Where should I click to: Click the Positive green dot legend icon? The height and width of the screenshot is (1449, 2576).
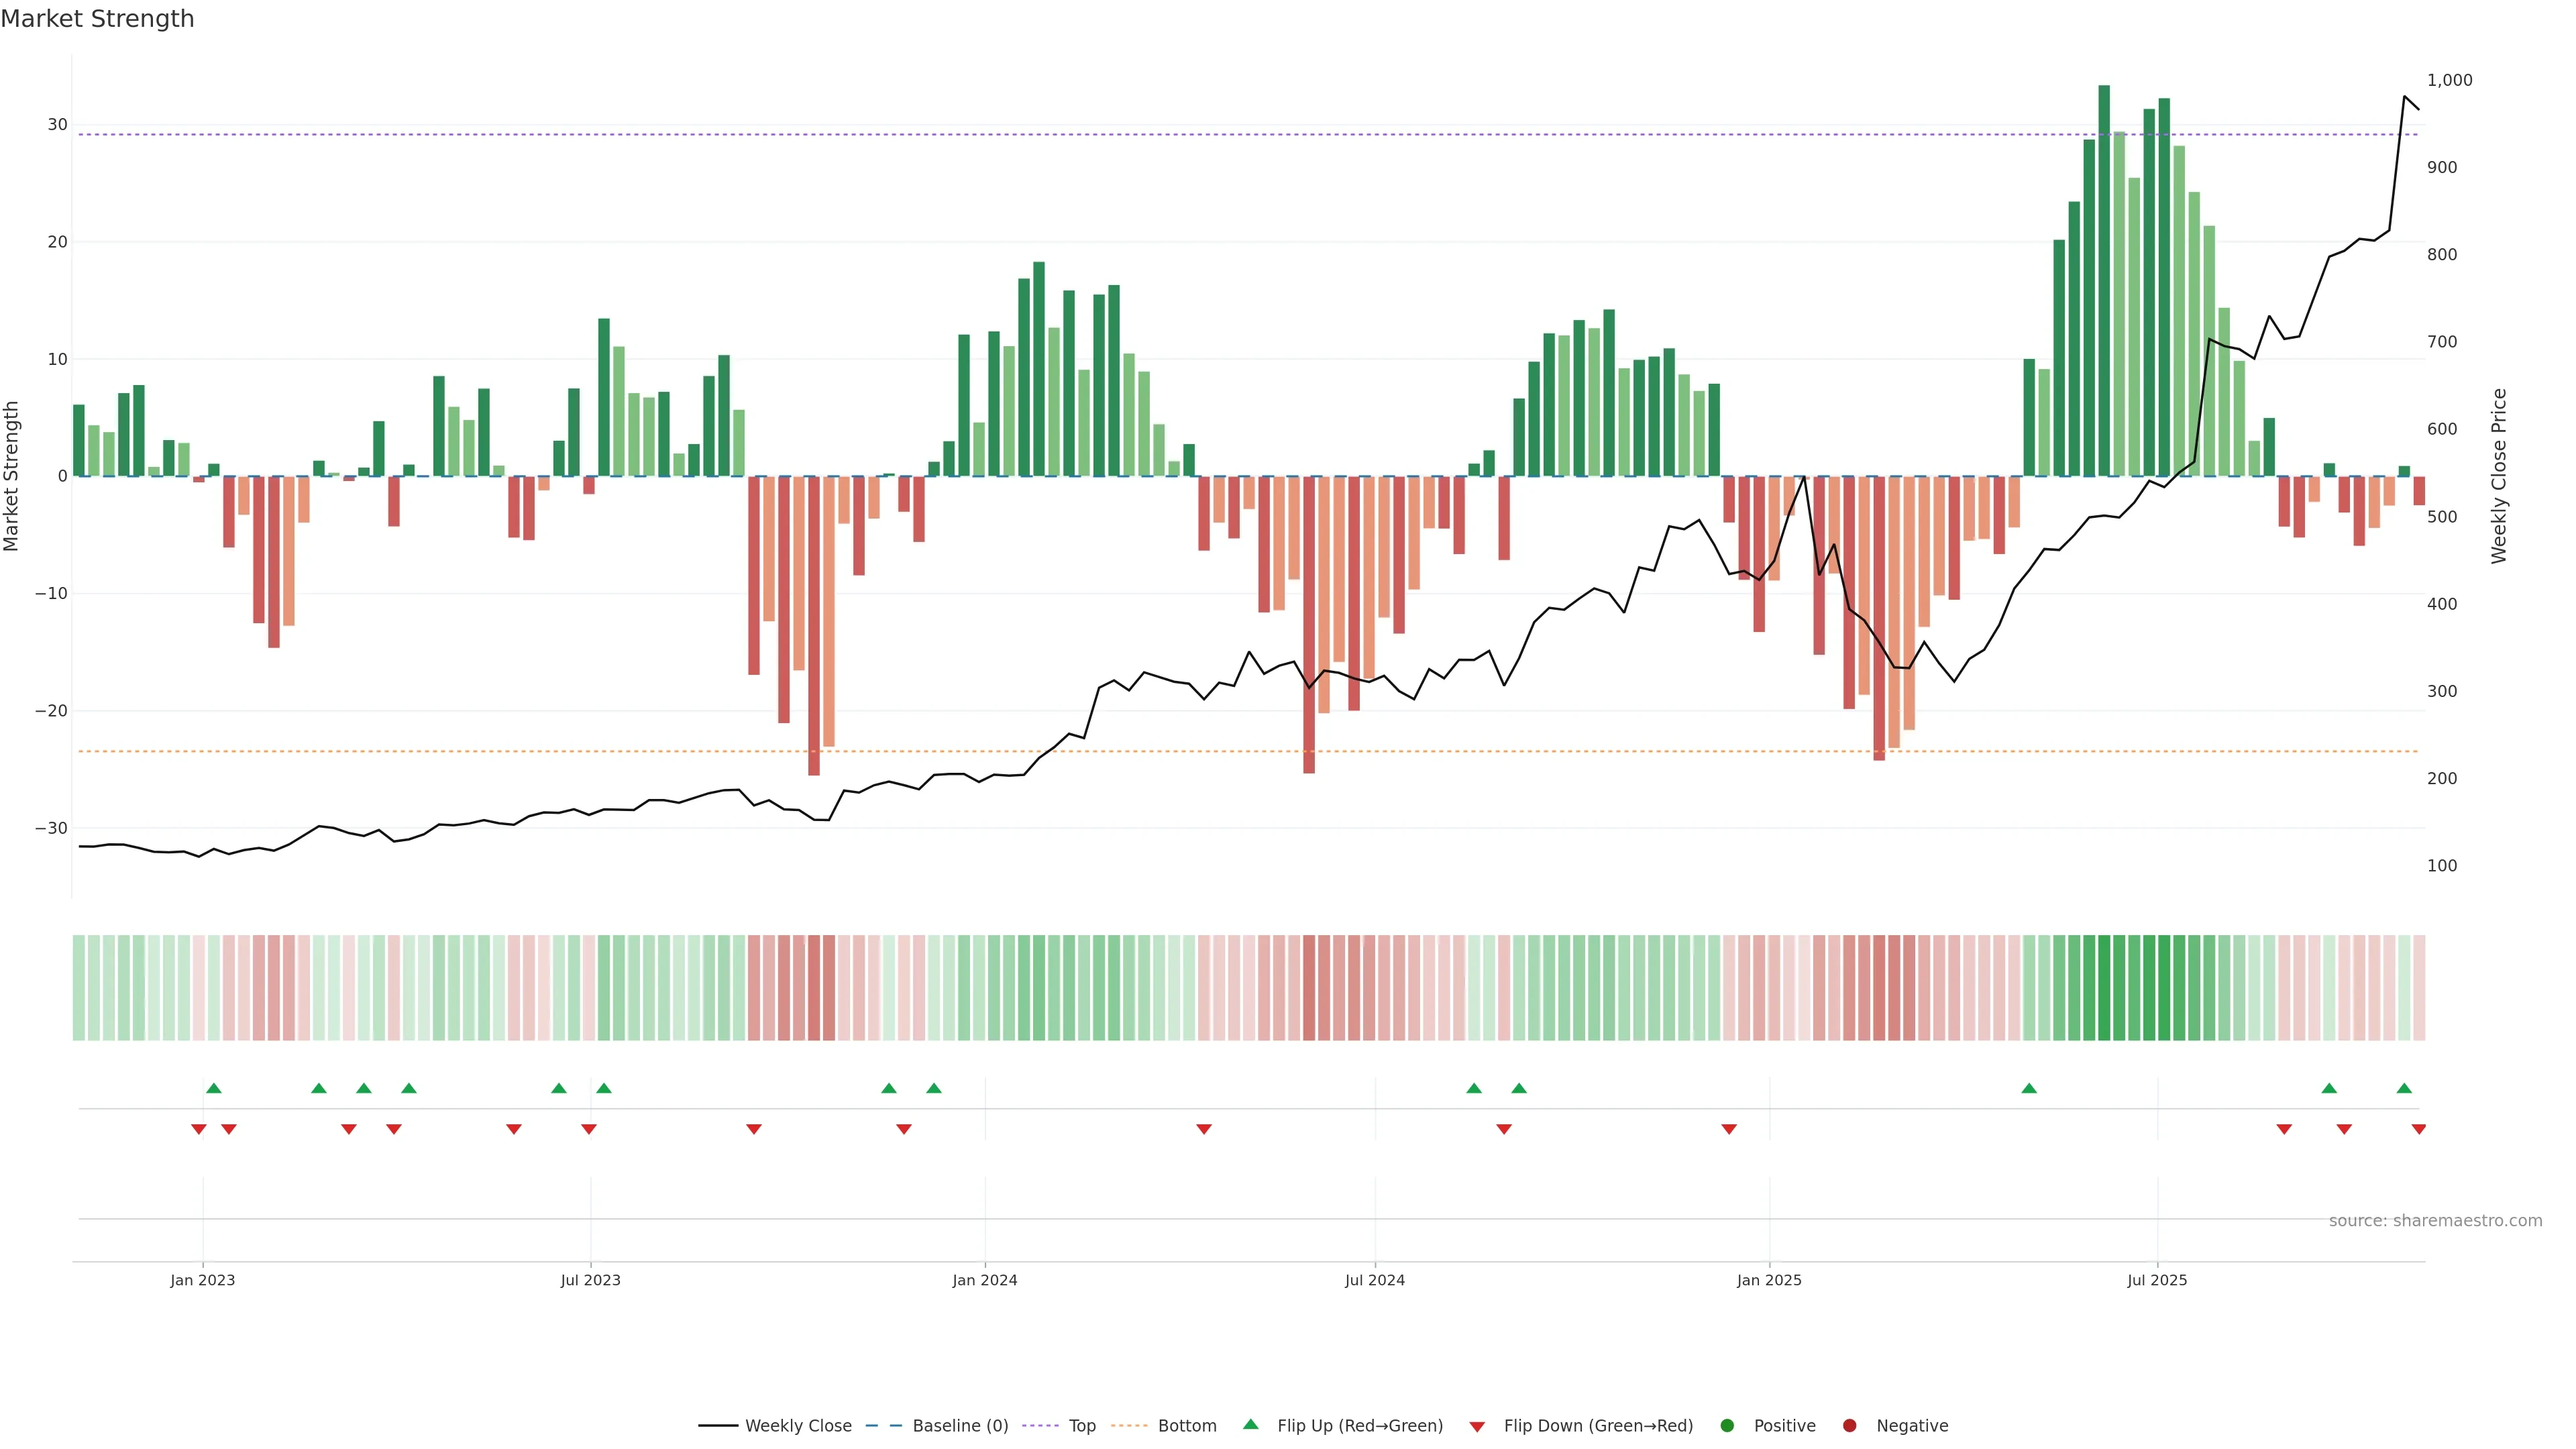1727,1426
